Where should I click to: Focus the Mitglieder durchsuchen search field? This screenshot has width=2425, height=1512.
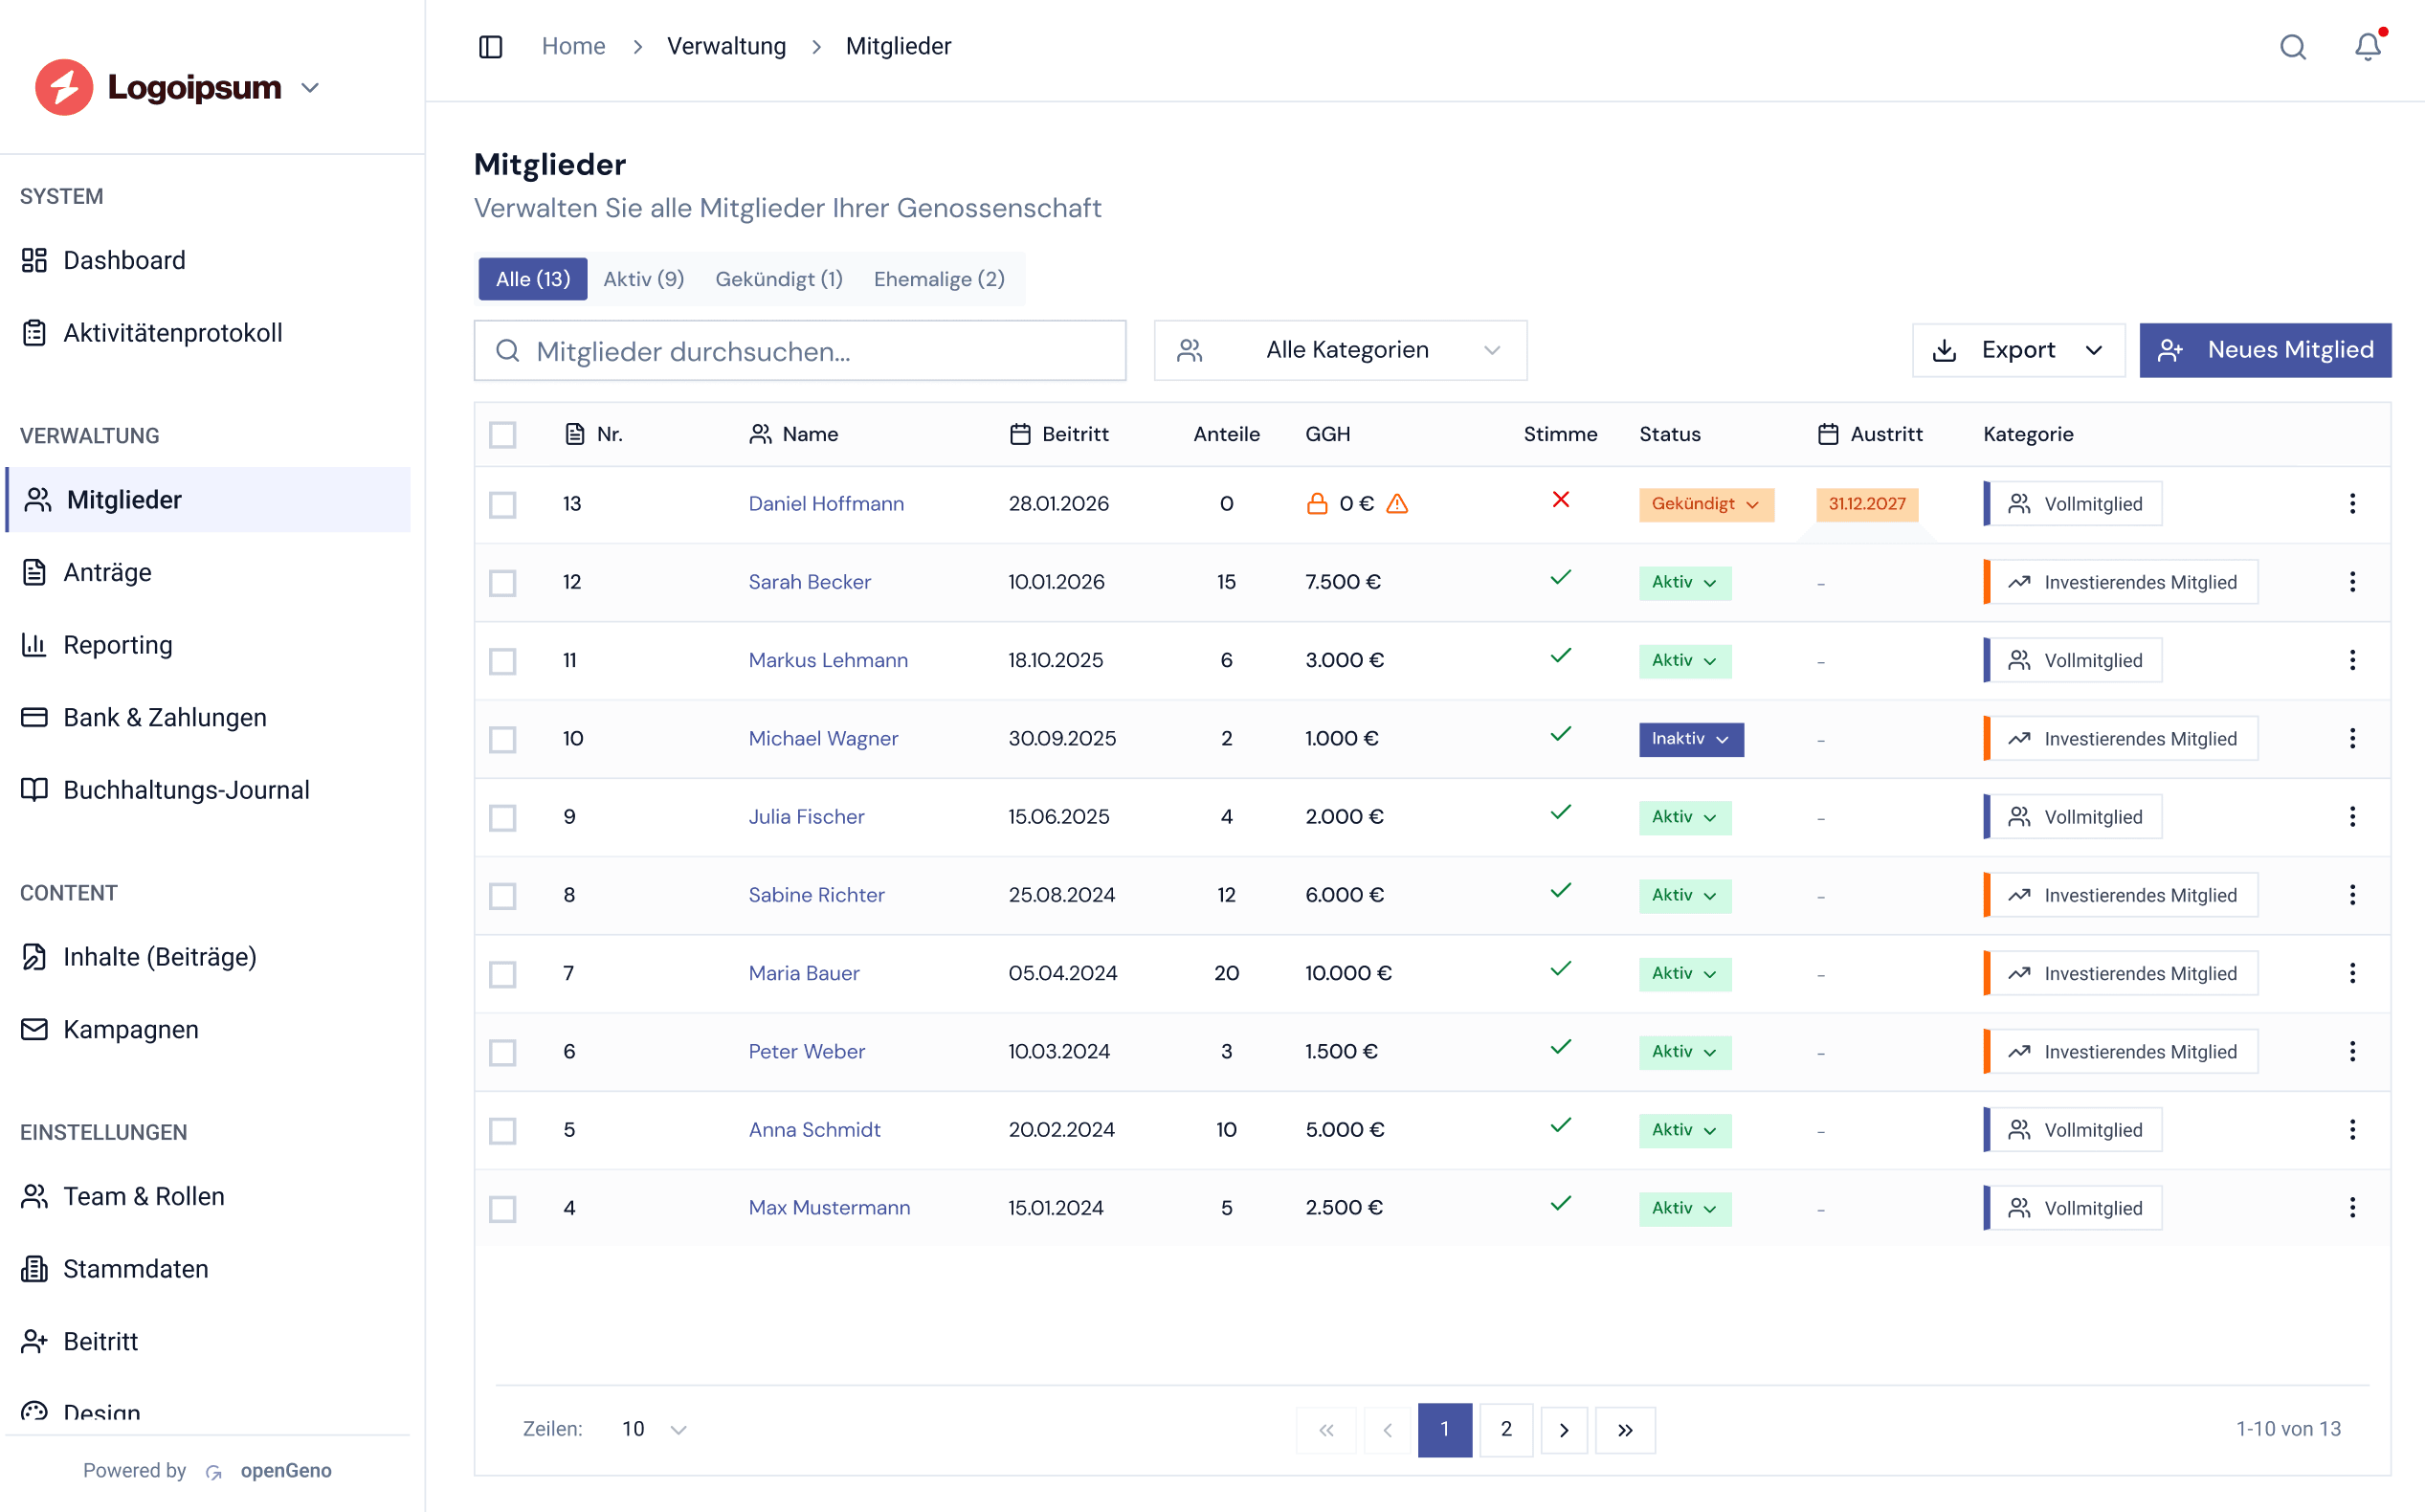point(800,351)
